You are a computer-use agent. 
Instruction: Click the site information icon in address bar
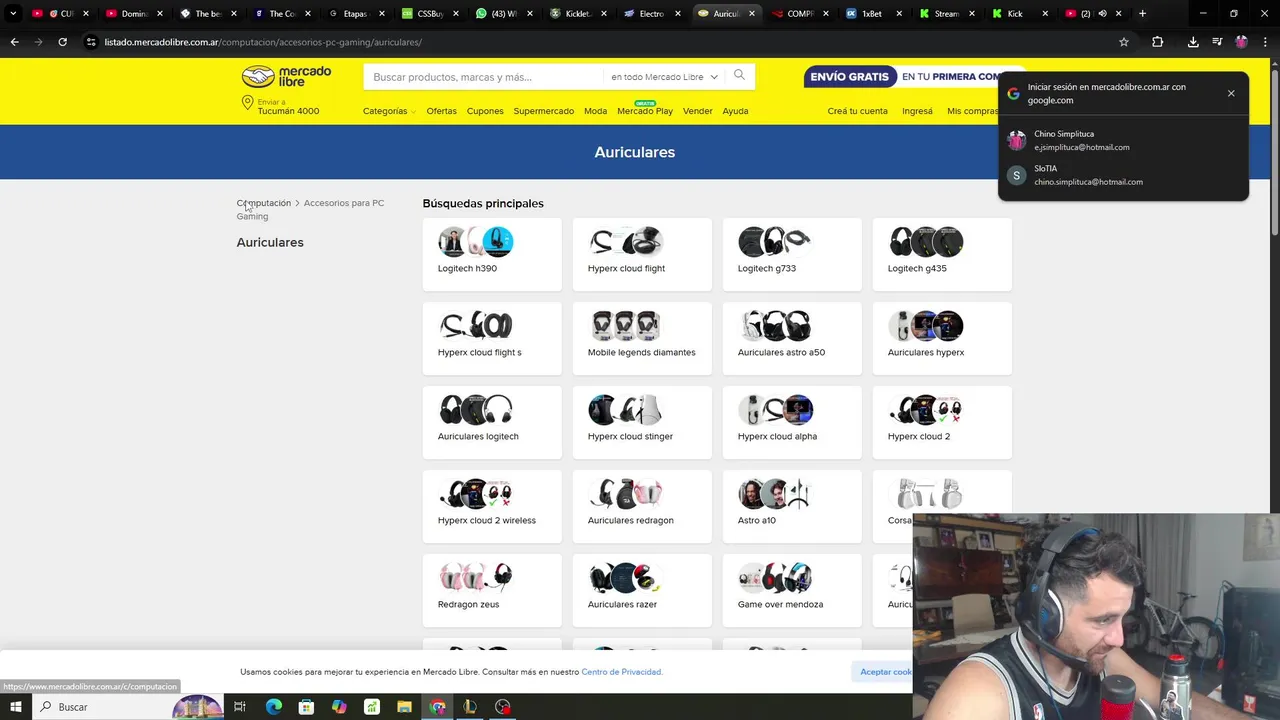91,42
